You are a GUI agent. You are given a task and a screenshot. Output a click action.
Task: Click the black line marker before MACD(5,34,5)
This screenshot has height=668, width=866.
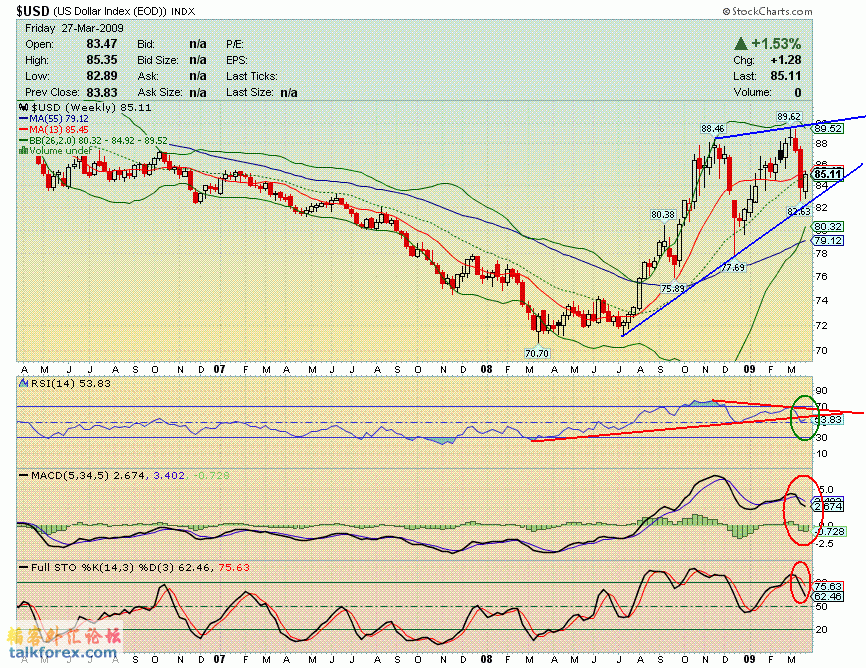pos(24,475)
